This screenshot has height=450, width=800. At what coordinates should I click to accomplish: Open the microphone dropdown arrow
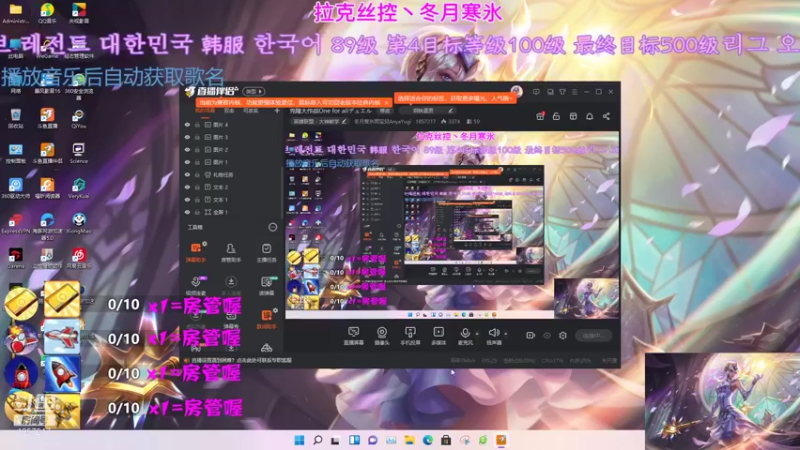[477, 334]
